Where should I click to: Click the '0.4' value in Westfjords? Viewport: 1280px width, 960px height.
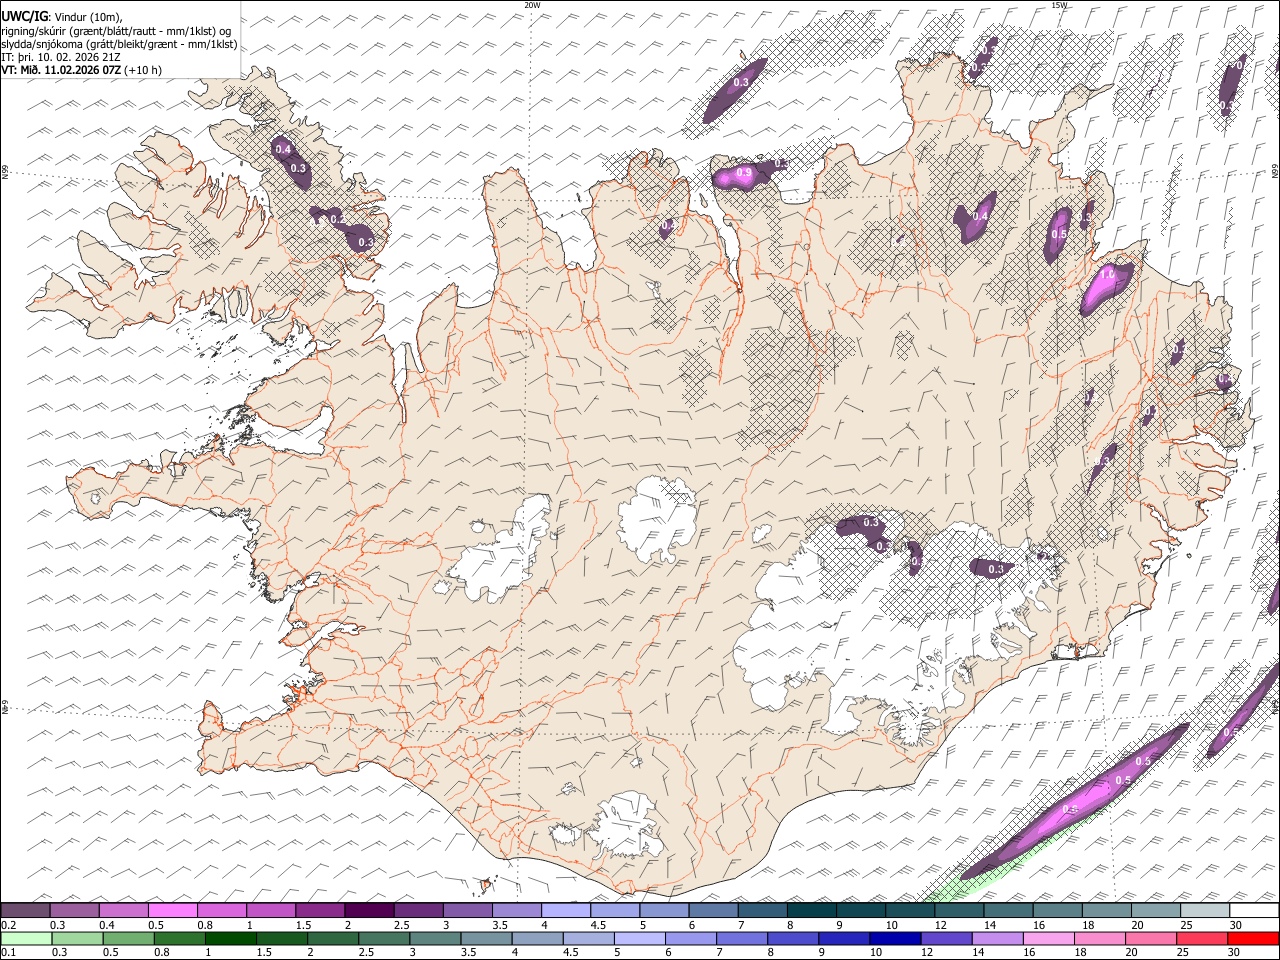click(283, 150)
